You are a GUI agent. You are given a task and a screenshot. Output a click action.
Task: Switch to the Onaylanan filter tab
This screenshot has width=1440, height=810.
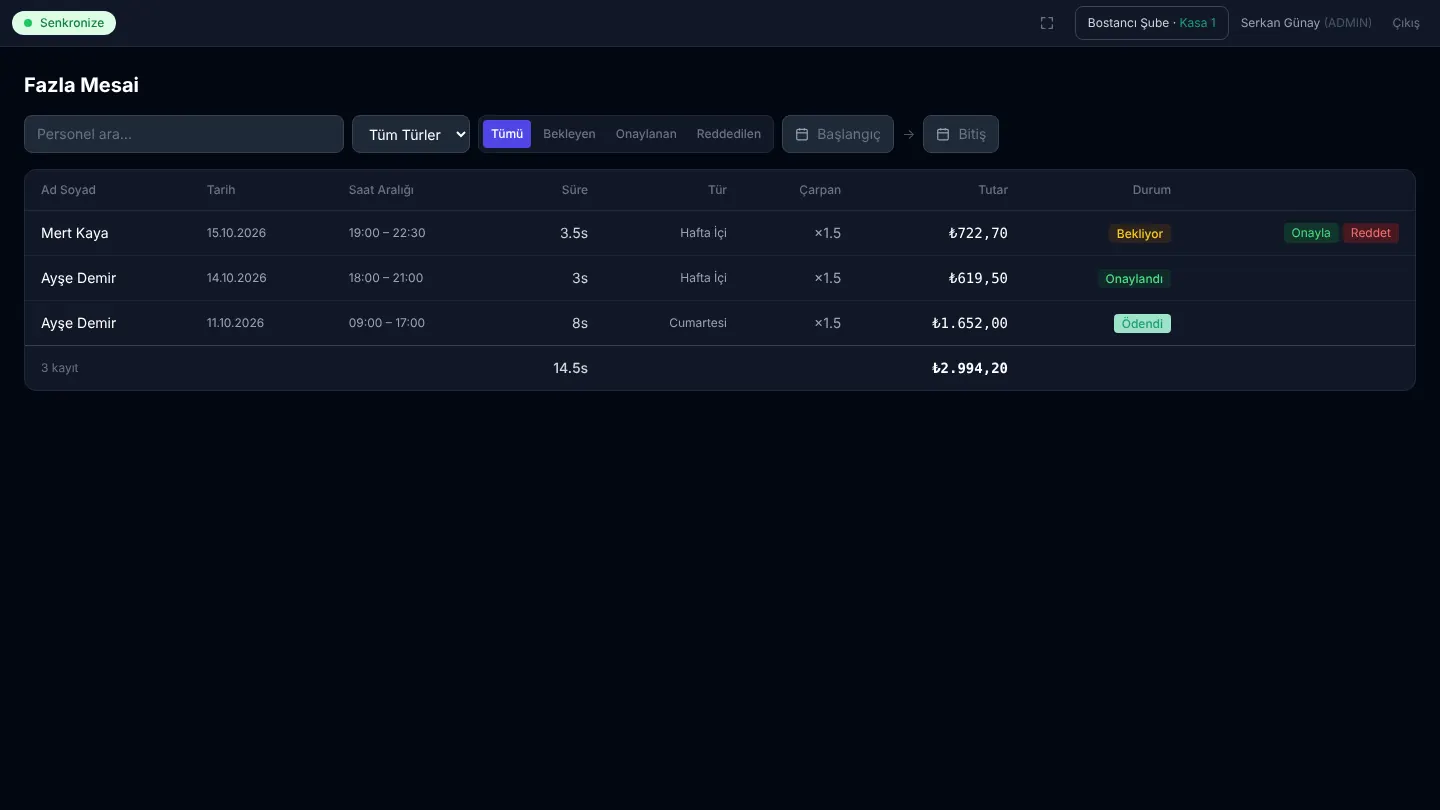646,134
